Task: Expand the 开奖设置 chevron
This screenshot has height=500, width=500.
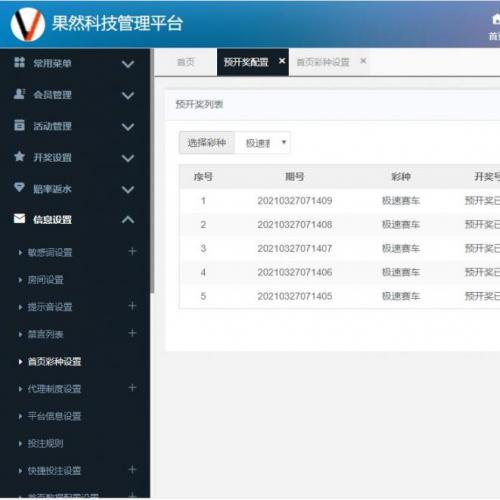Action: click(128, 158)
